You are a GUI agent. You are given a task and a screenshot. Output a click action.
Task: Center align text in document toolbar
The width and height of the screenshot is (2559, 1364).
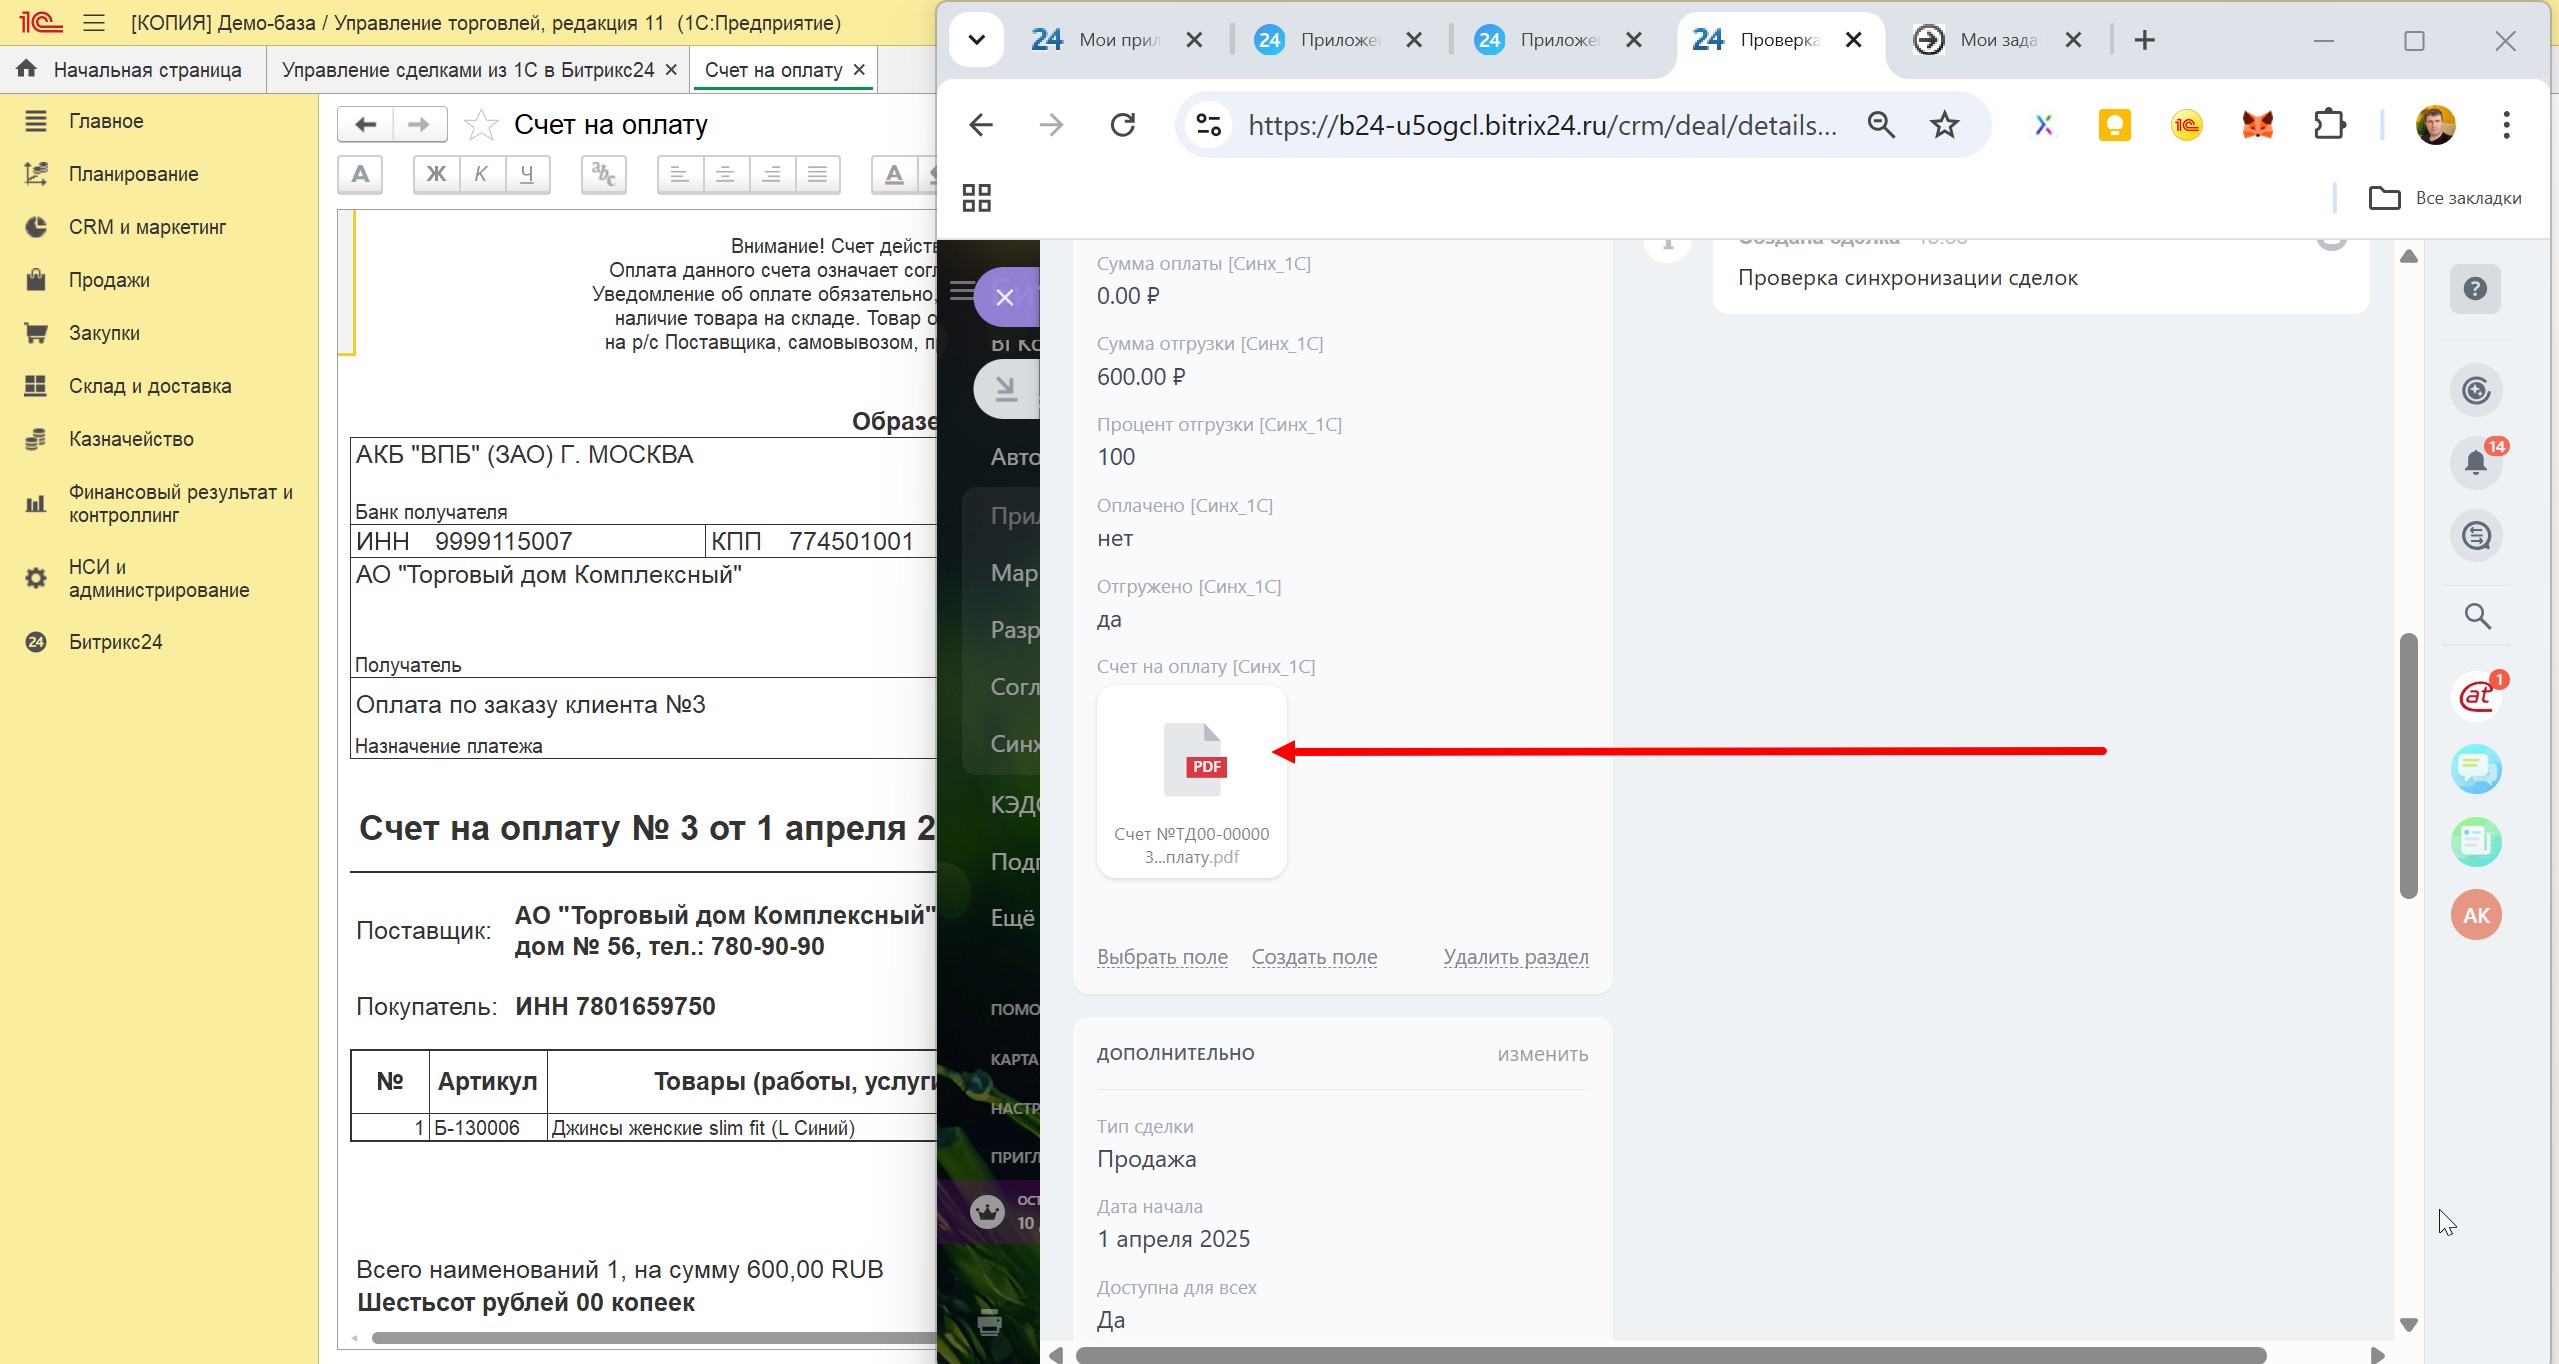pos(725,174)
